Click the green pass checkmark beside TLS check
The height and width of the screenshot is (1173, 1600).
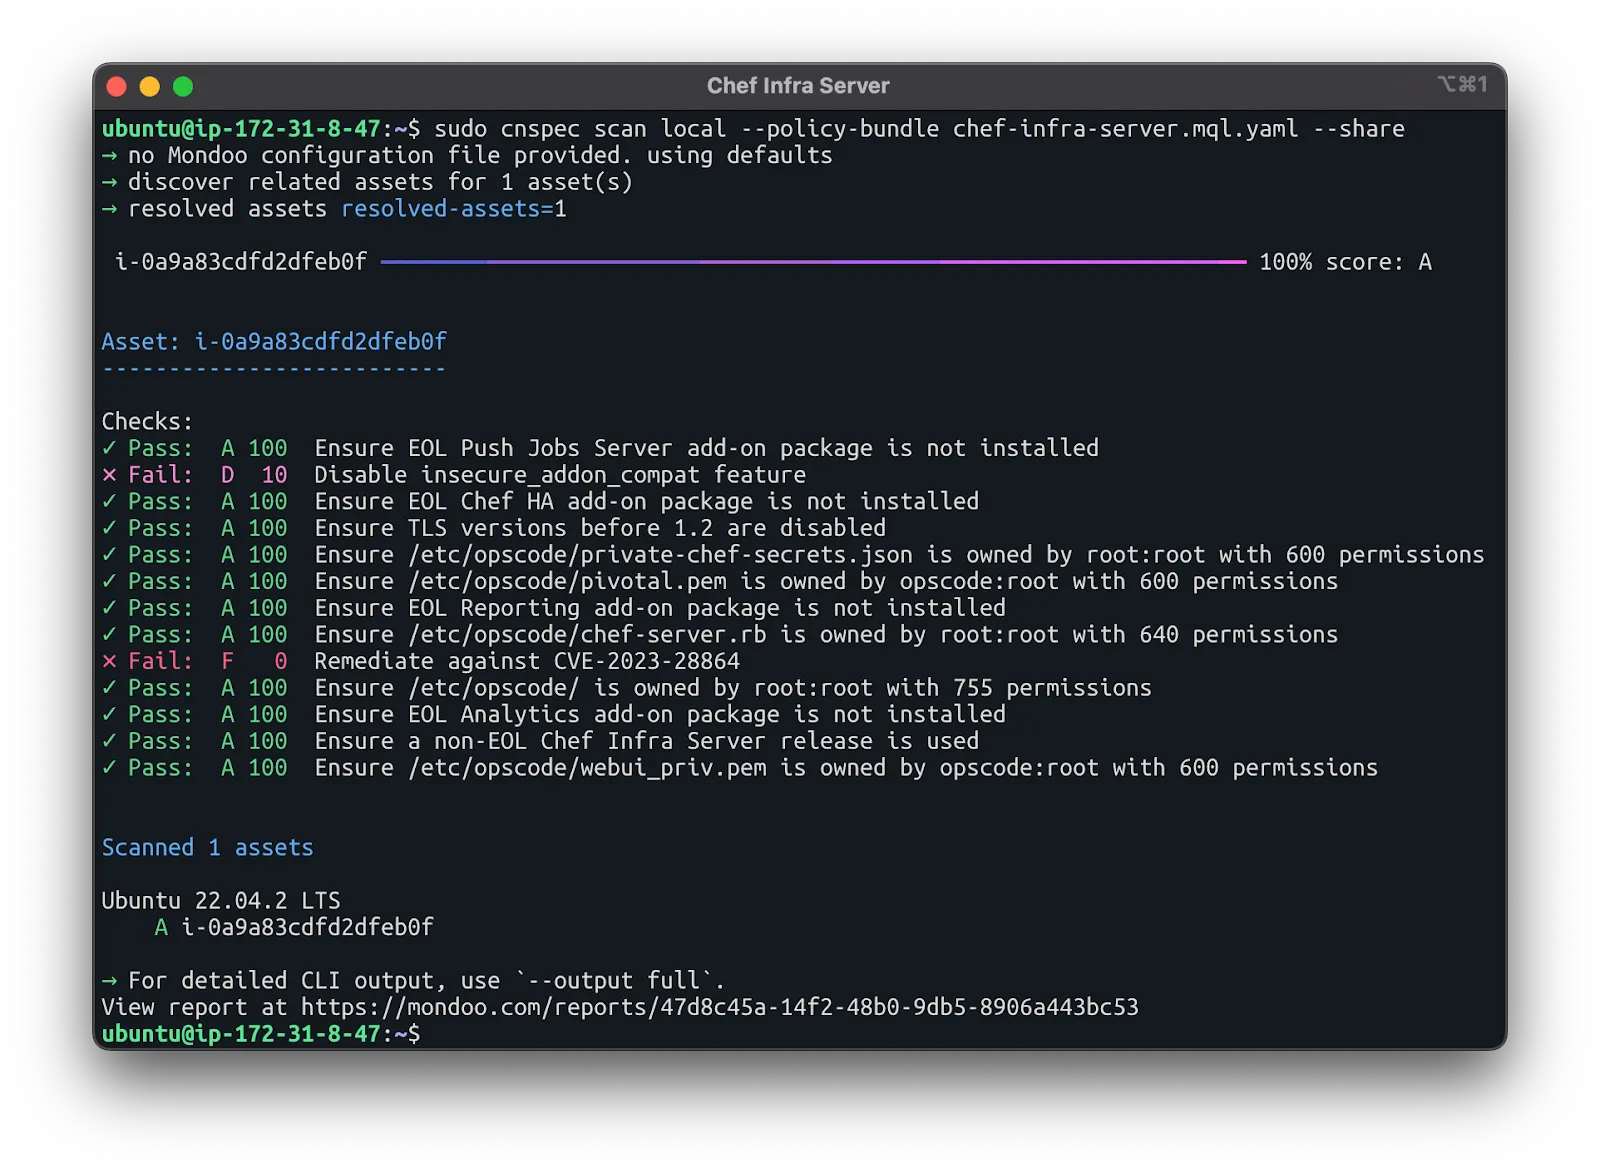109,528
